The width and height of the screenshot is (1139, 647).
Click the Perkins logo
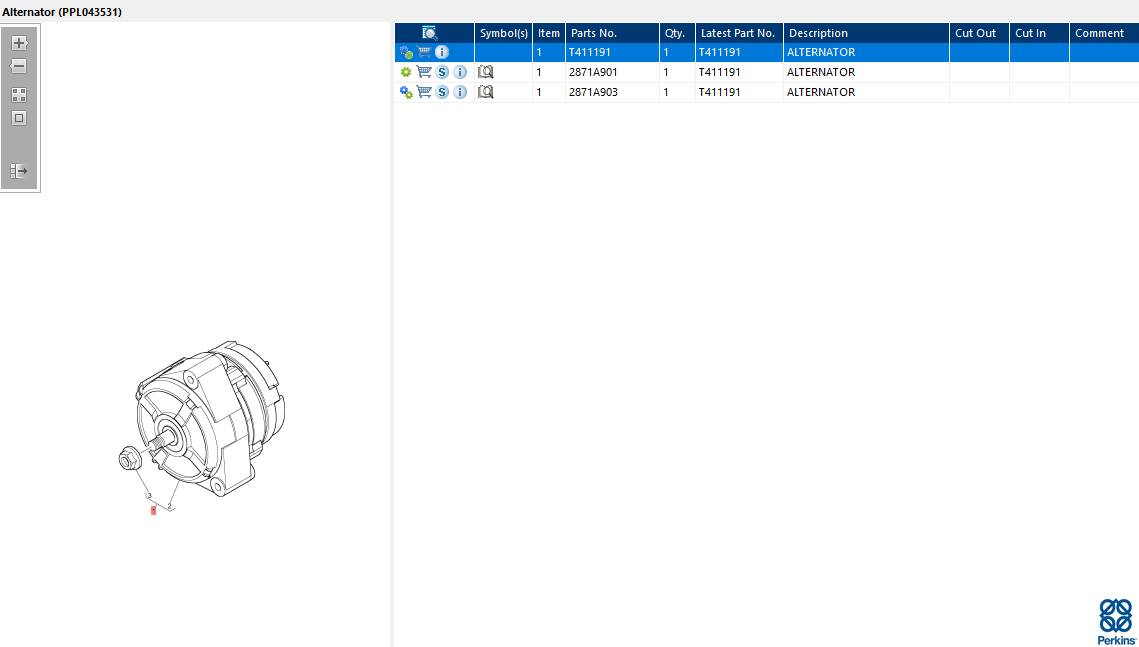tap(1116, 622)
